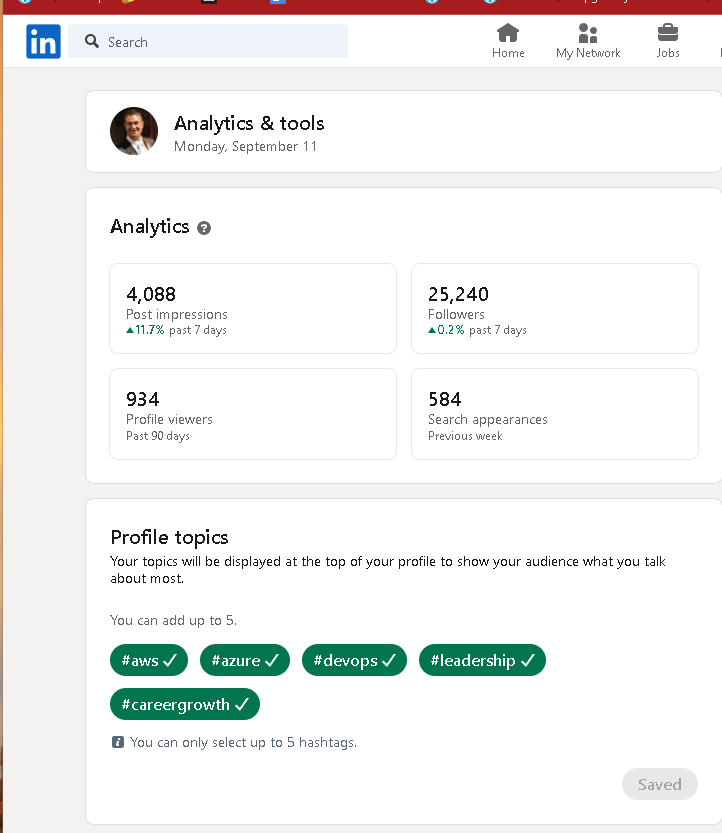The image size is (722, 833).
Task: Click the 'Monday, September 11' date text
Action: point(245,147)
